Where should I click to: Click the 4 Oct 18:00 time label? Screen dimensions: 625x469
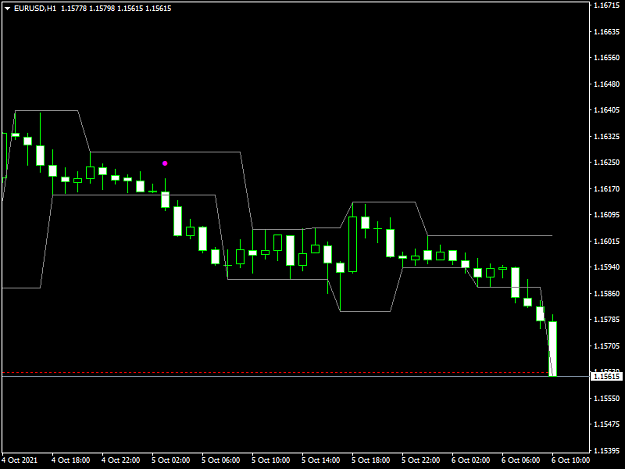[71, 460]
